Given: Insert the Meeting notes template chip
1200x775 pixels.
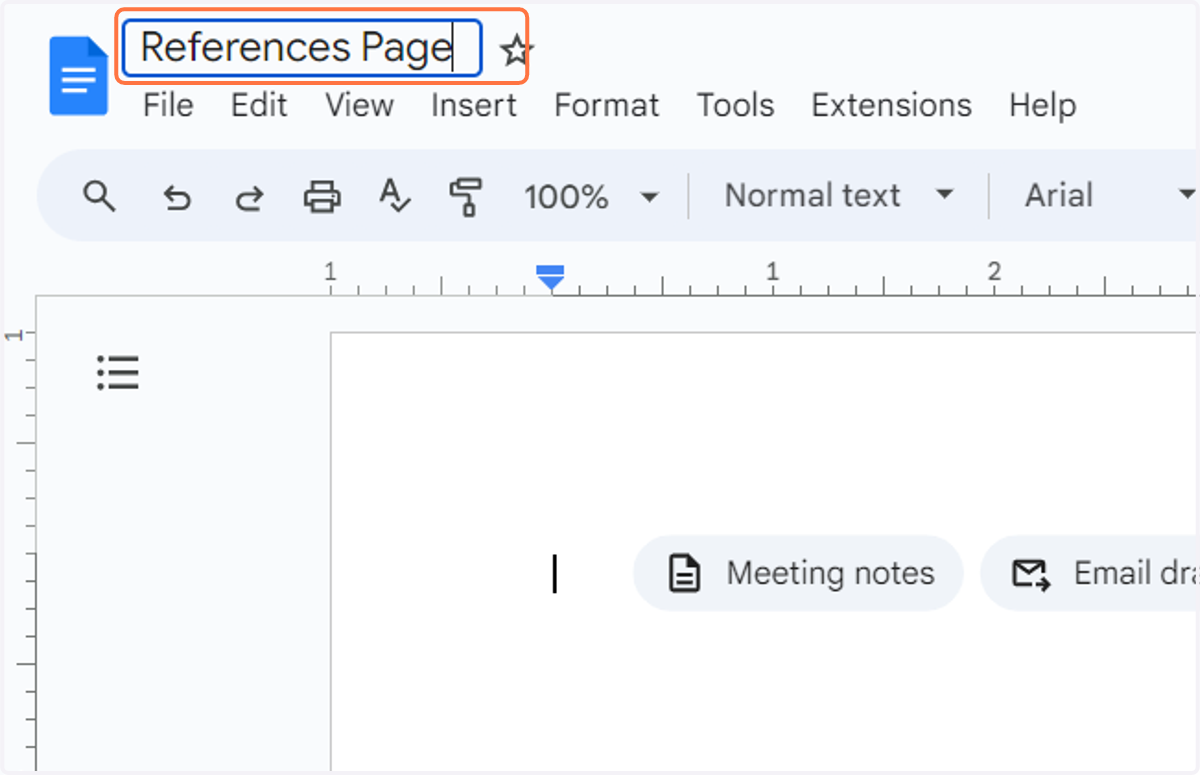Looking at the screenshot, I should click(798, 573).
